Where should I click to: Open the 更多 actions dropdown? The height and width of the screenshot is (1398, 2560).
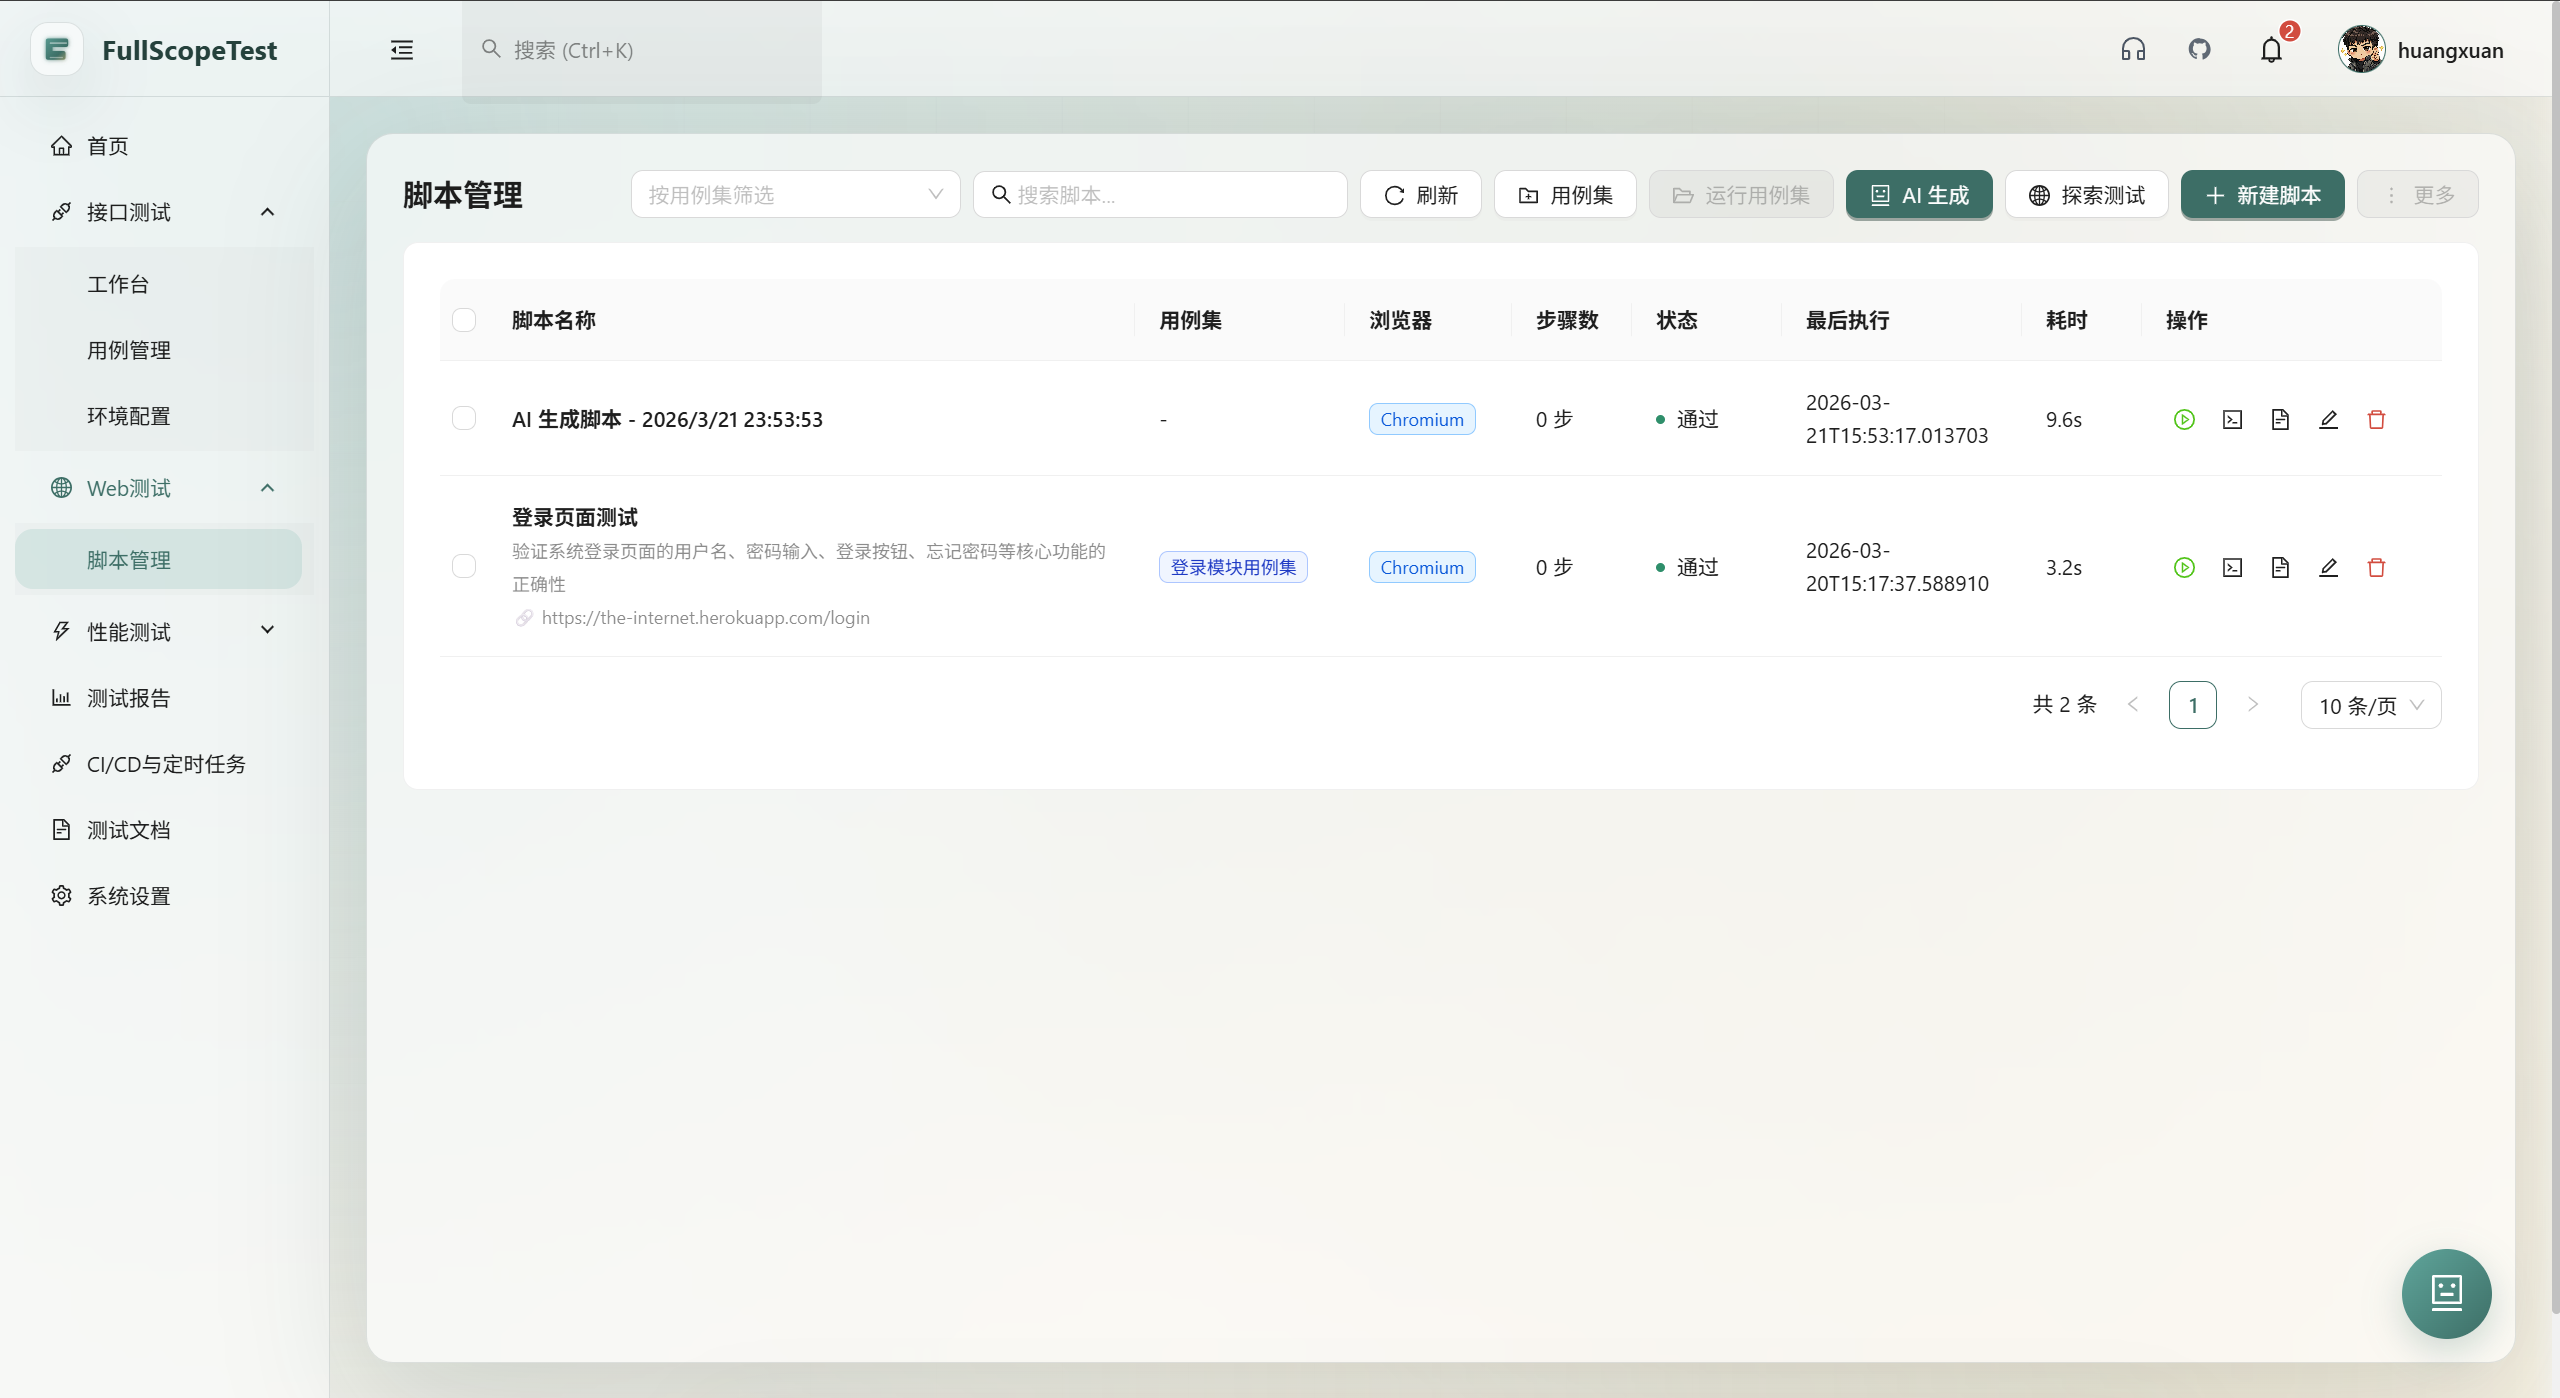pos(2417,194)
